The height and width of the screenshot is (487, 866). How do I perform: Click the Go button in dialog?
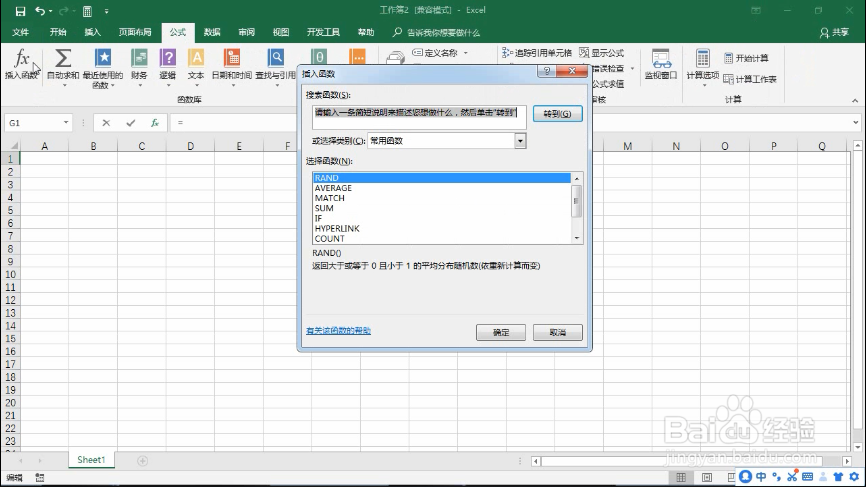[557, 114]
